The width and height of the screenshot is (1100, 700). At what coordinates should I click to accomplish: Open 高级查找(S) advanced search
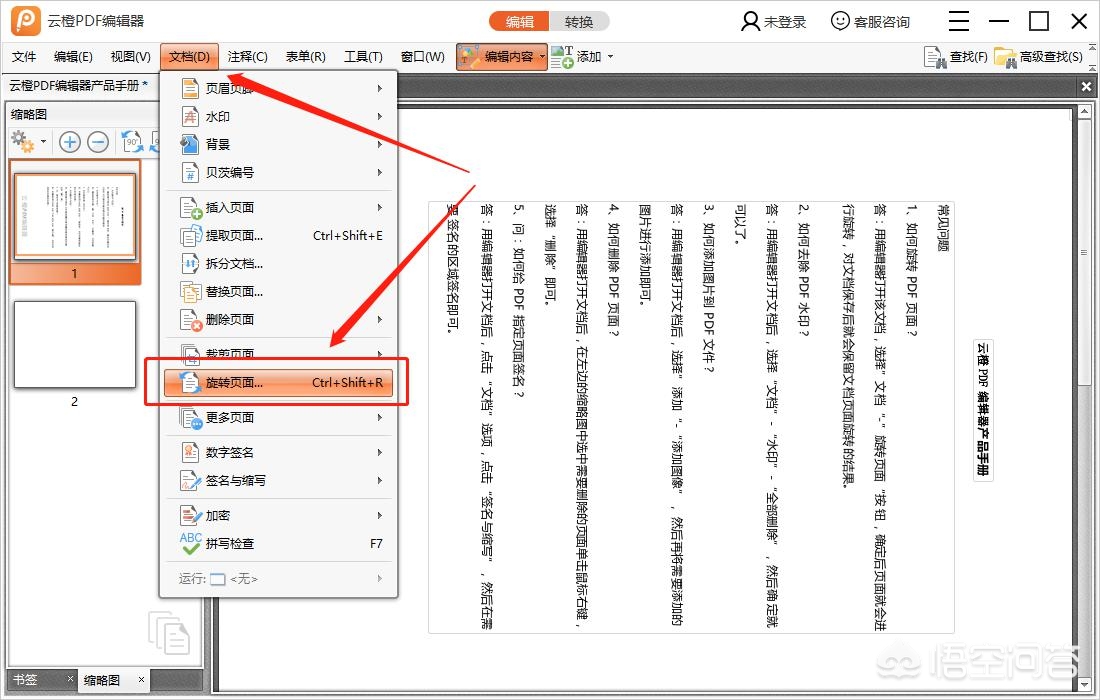pos(1038,57)
